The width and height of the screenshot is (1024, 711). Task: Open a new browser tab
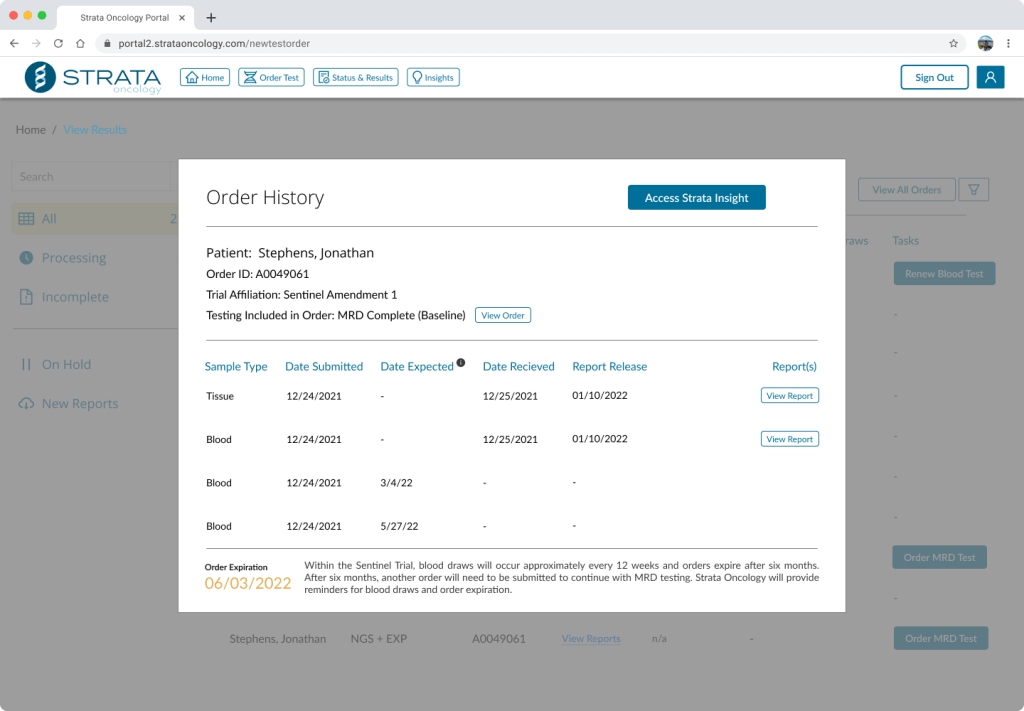point(211,17)
